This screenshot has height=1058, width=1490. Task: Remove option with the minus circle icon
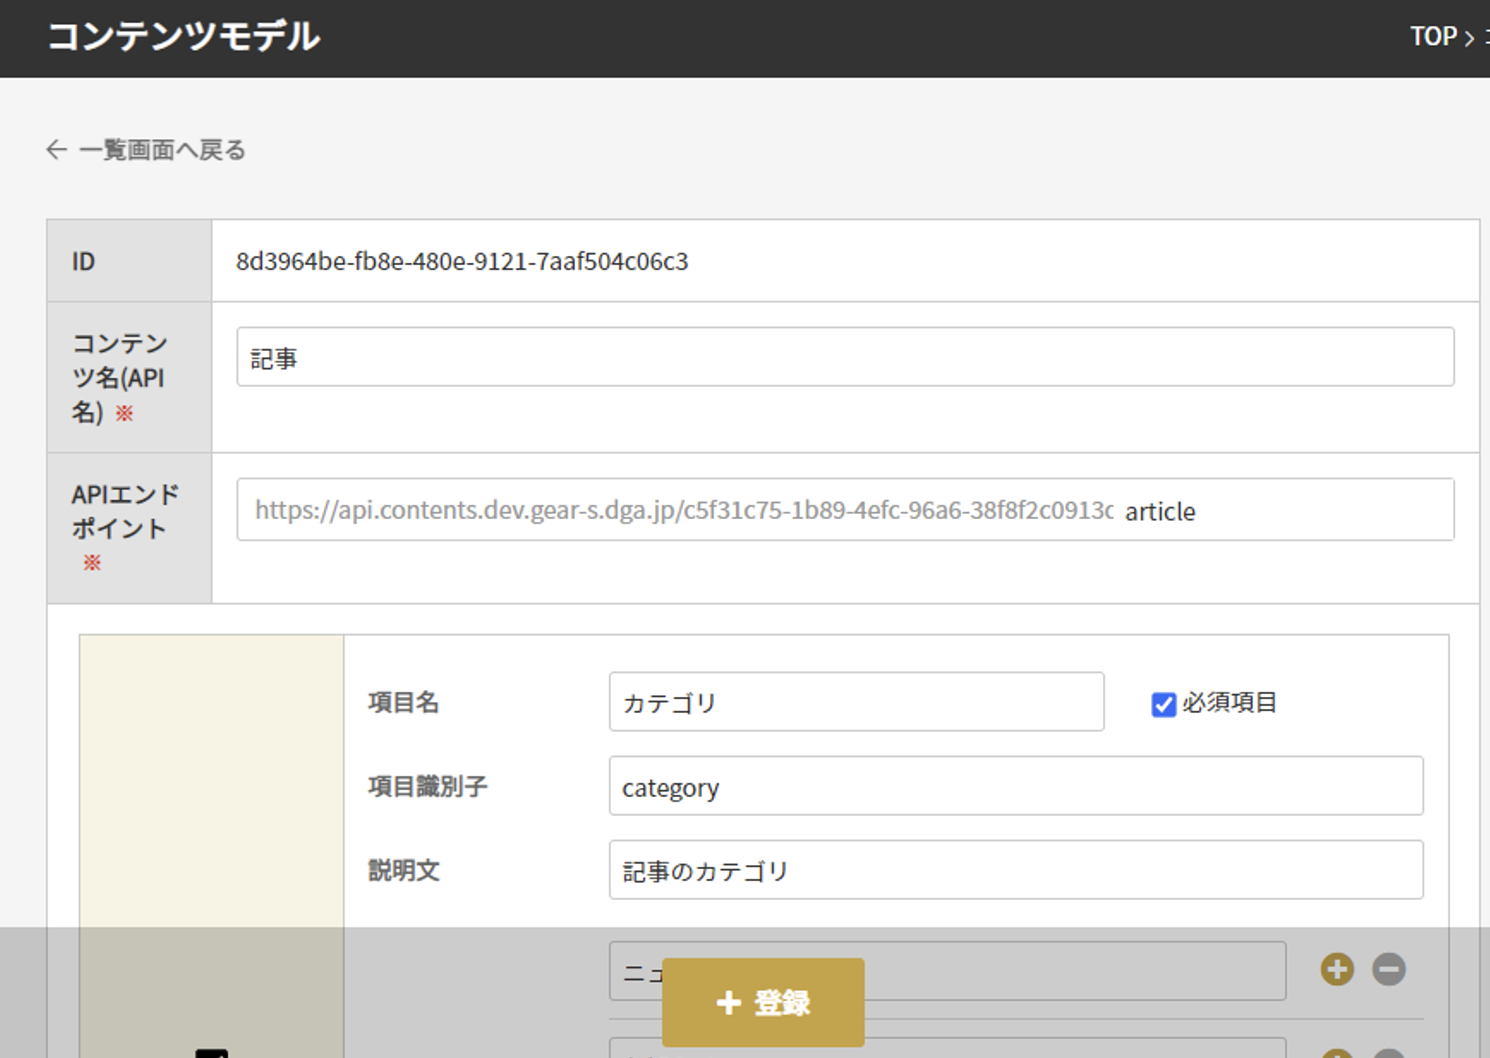click(1388, 969)
